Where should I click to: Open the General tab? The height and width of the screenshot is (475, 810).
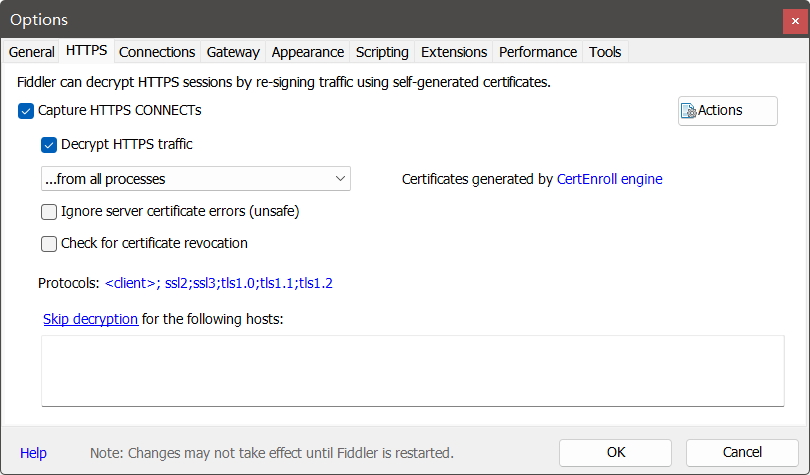[32, 52]
